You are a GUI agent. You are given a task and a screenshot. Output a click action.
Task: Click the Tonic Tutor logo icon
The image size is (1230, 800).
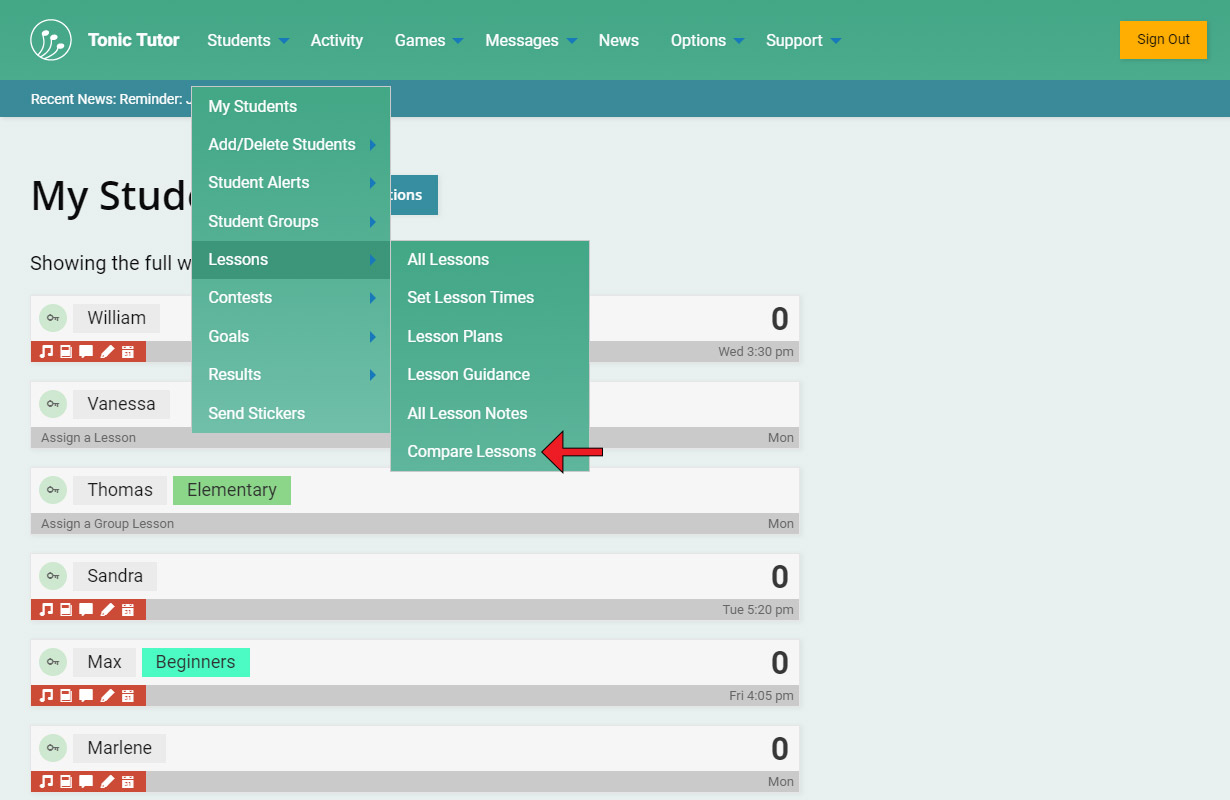pyautogui.click(x=51, y=40)
